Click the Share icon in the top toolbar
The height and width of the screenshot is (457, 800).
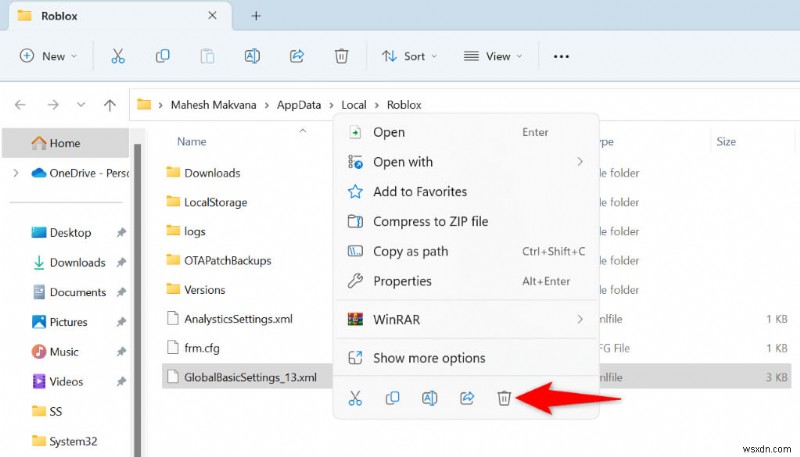296,56
